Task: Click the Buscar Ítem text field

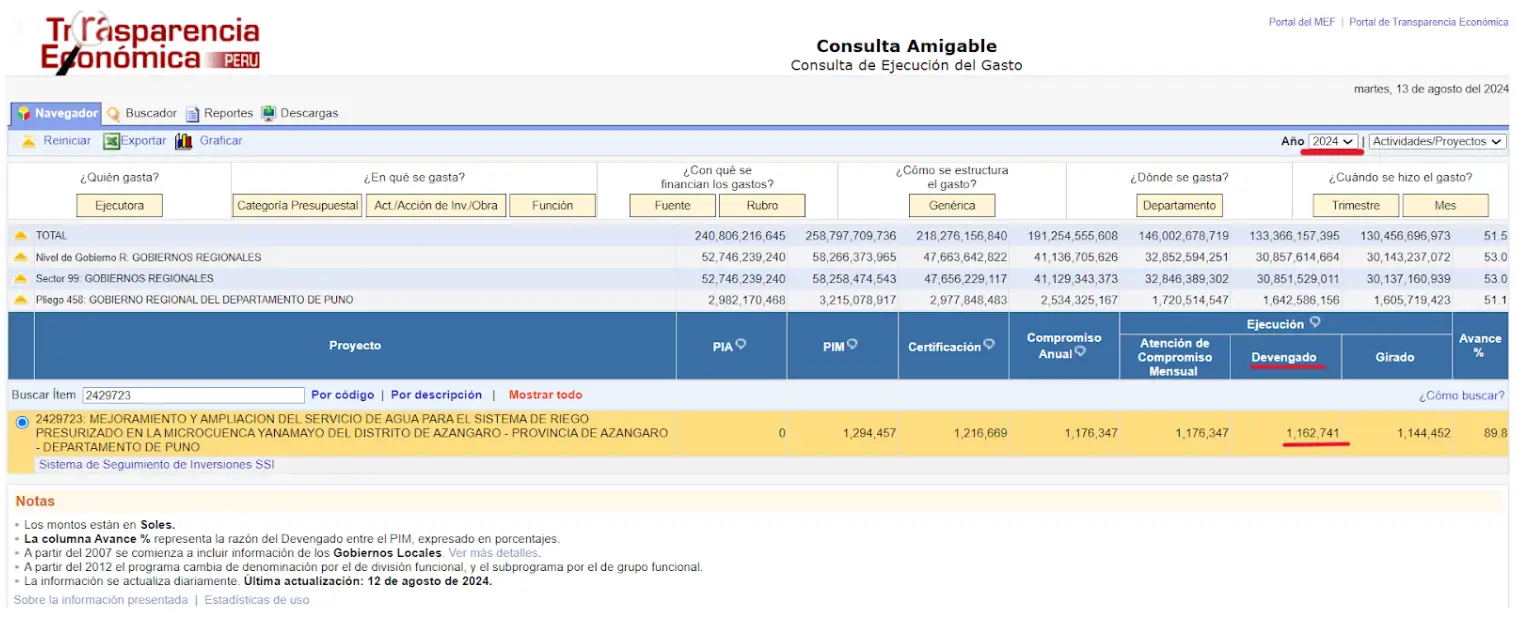Action: coord(193,396)
